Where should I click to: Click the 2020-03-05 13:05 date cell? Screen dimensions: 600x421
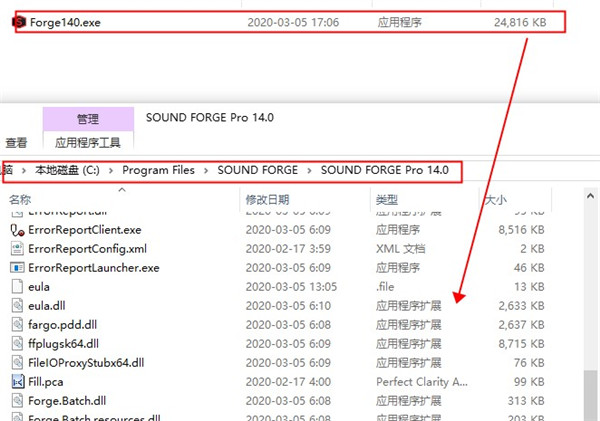[x=291, y=287]
